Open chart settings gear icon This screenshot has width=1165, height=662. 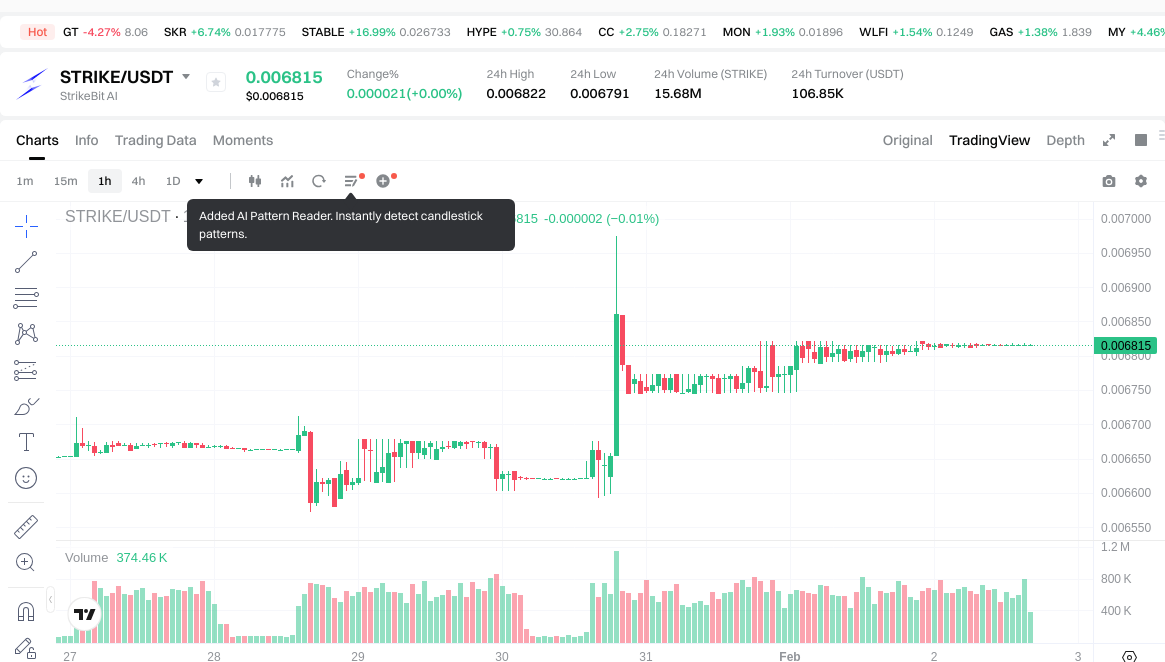pyautogui.click(x=1141, y=181)
